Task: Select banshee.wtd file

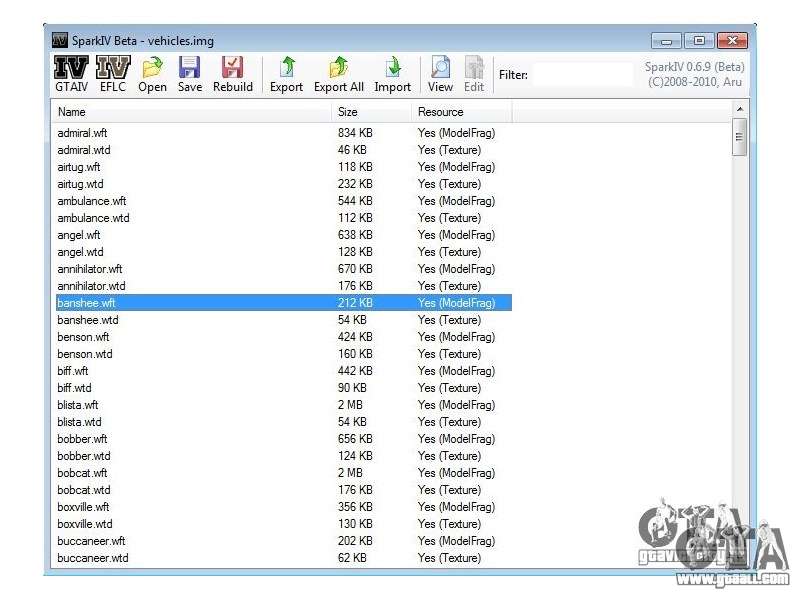Action: [x=88, y=320]
